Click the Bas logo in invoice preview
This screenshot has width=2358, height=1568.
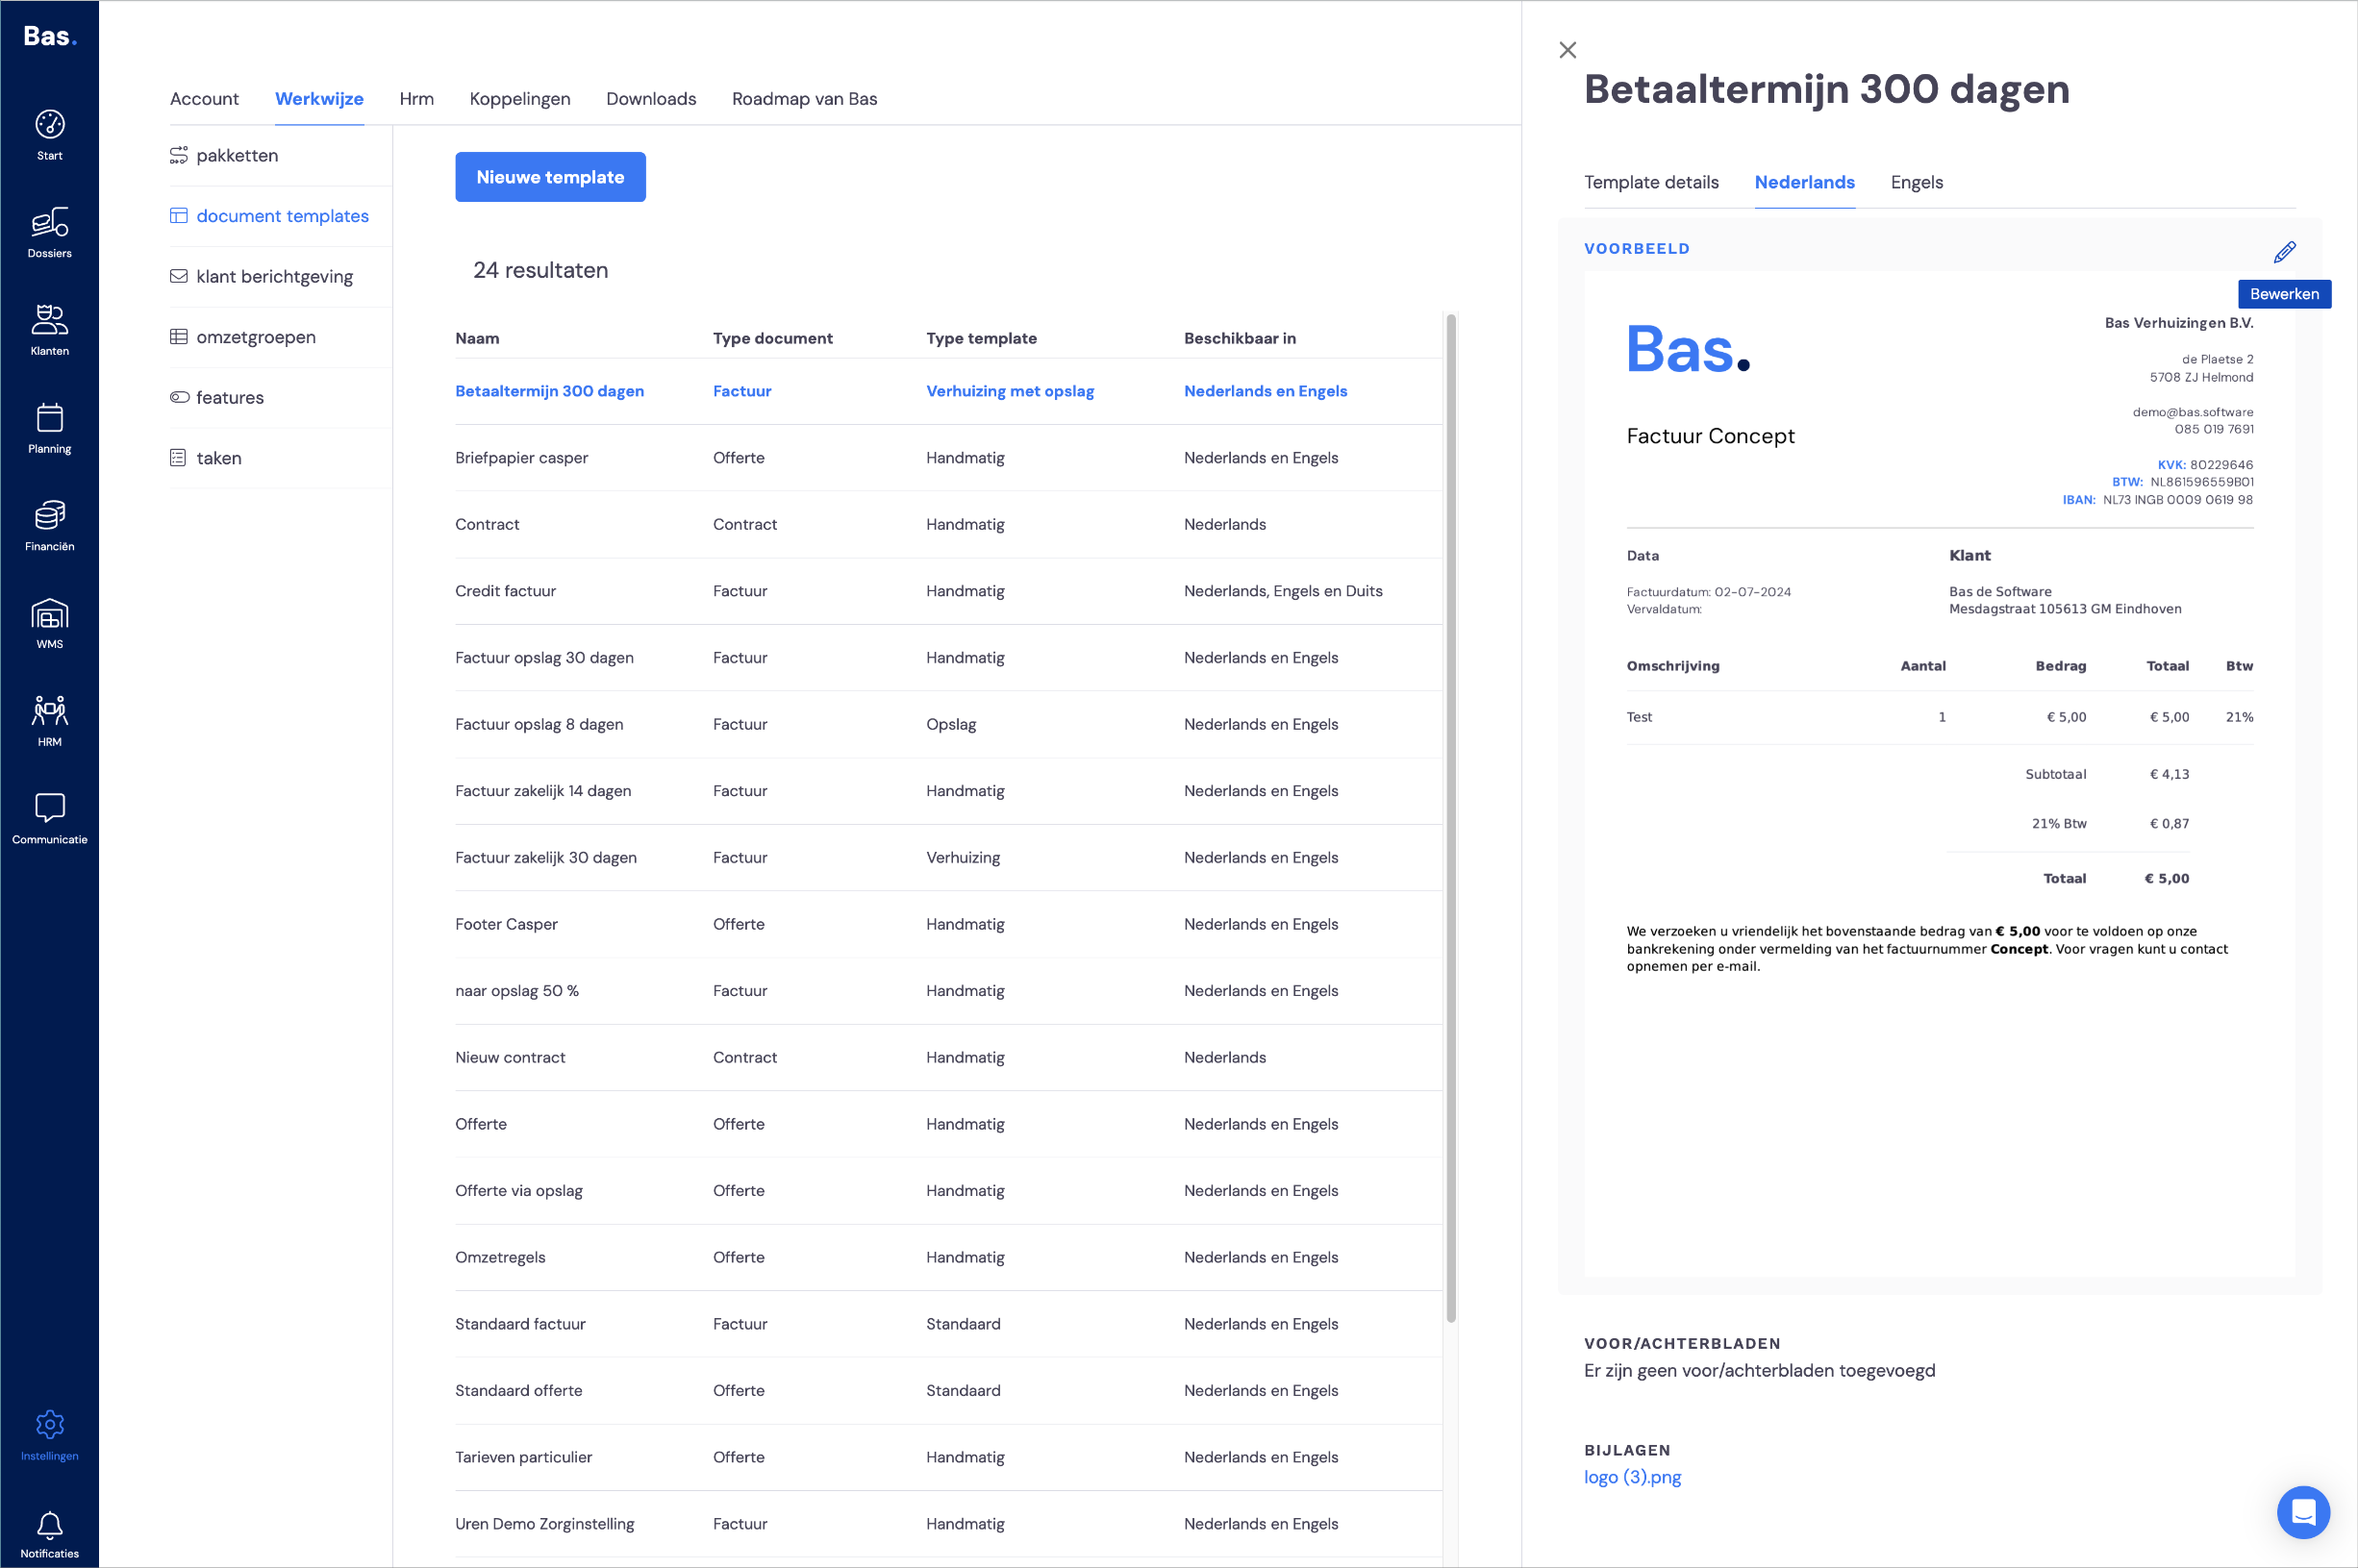(x=1687, y=349)
